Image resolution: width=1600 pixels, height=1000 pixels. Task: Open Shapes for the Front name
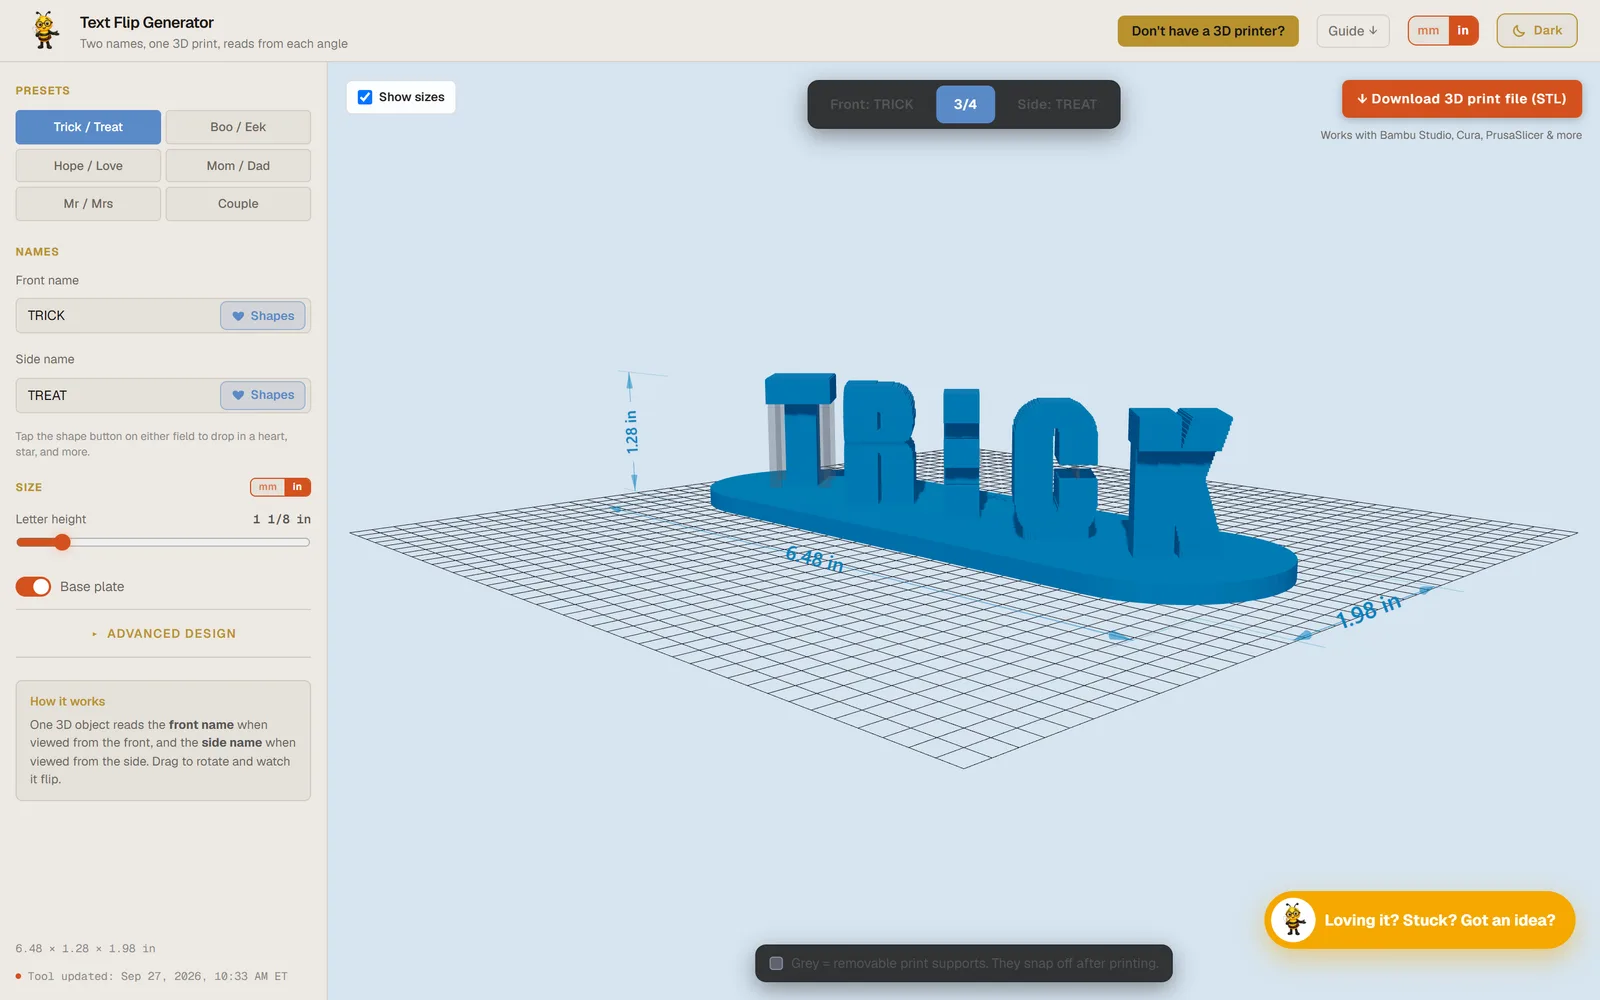pyautogui.click(x=263, y=316)
